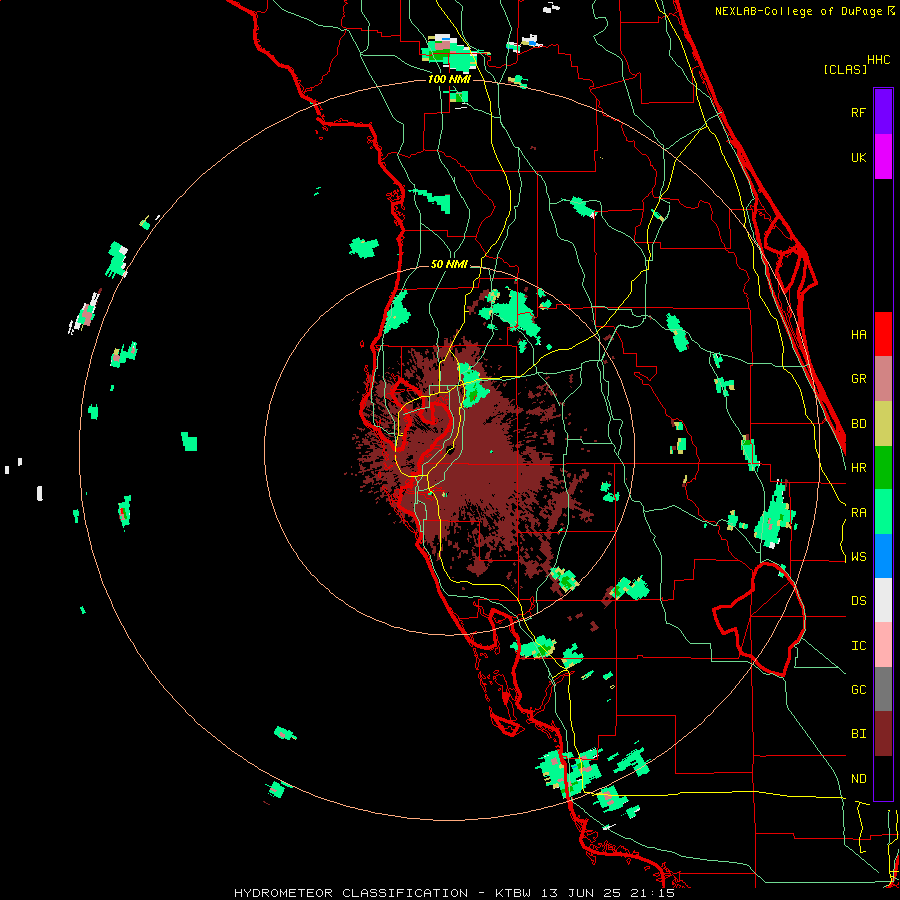Click the GR legend label
Image resolution: width=900 pixels, height=900 pixels.
point(858,379)
